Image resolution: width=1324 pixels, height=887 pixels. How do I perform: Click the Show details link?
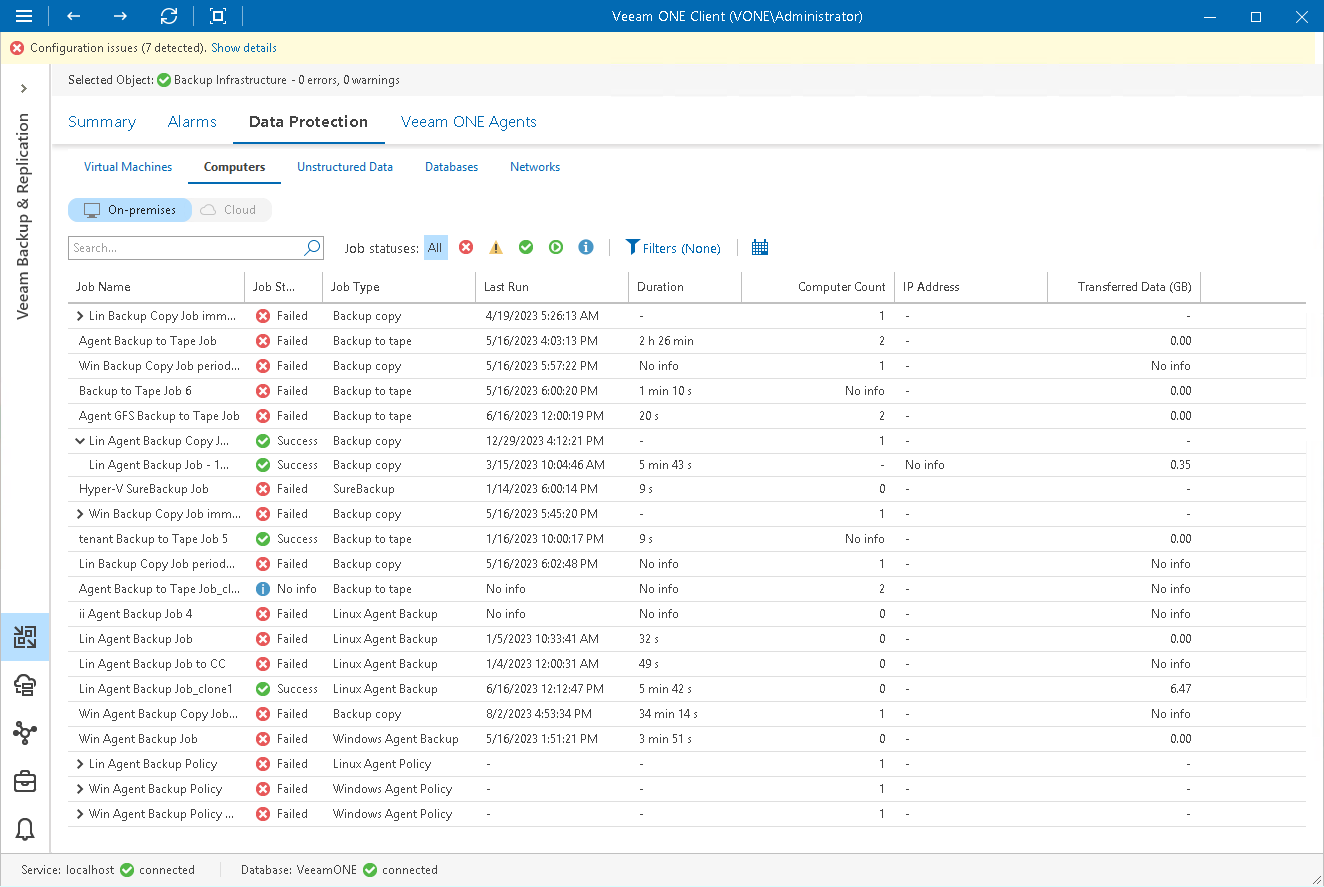pyautogui.click(x=244, y=48)
